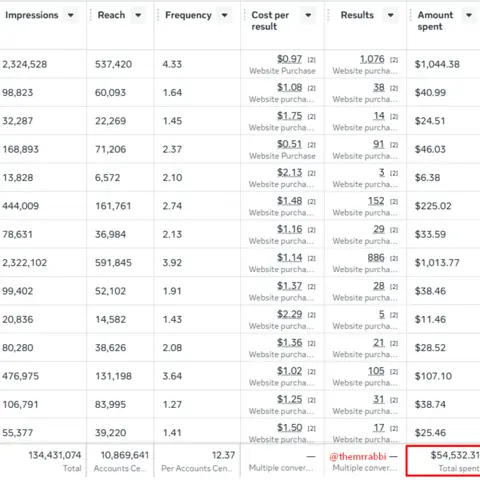Image resolution: width=480 pixels, height=480 pixels.
Task: Open the Results column dropdown arrow
Action: click(x=391, y=15)
